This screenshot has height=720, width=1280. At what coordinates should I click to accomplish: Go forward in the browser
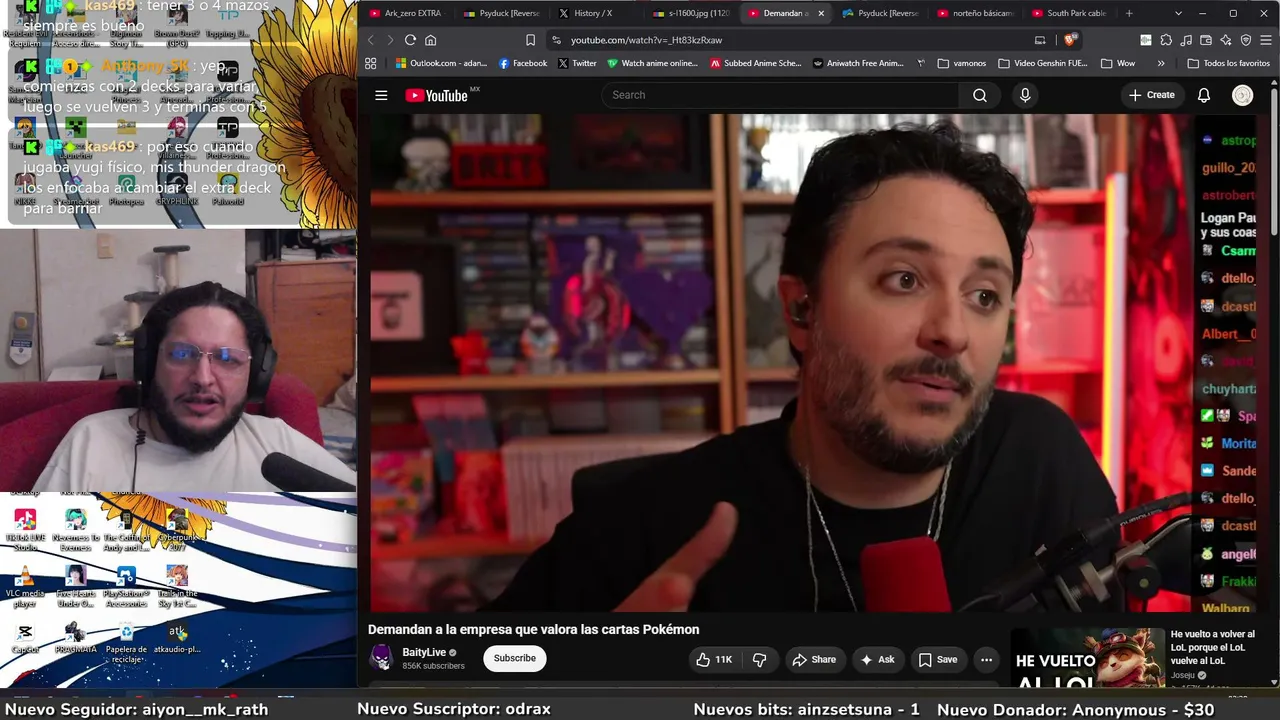coord(390,40)
